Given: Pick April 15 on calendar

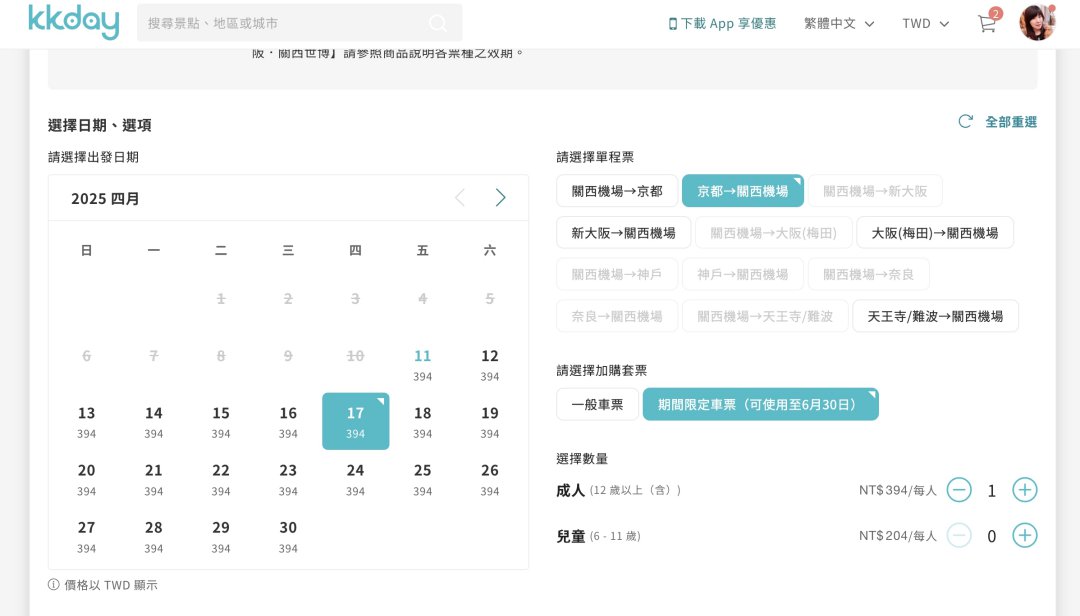Looking at the screenshot, I should pos(220,422).
